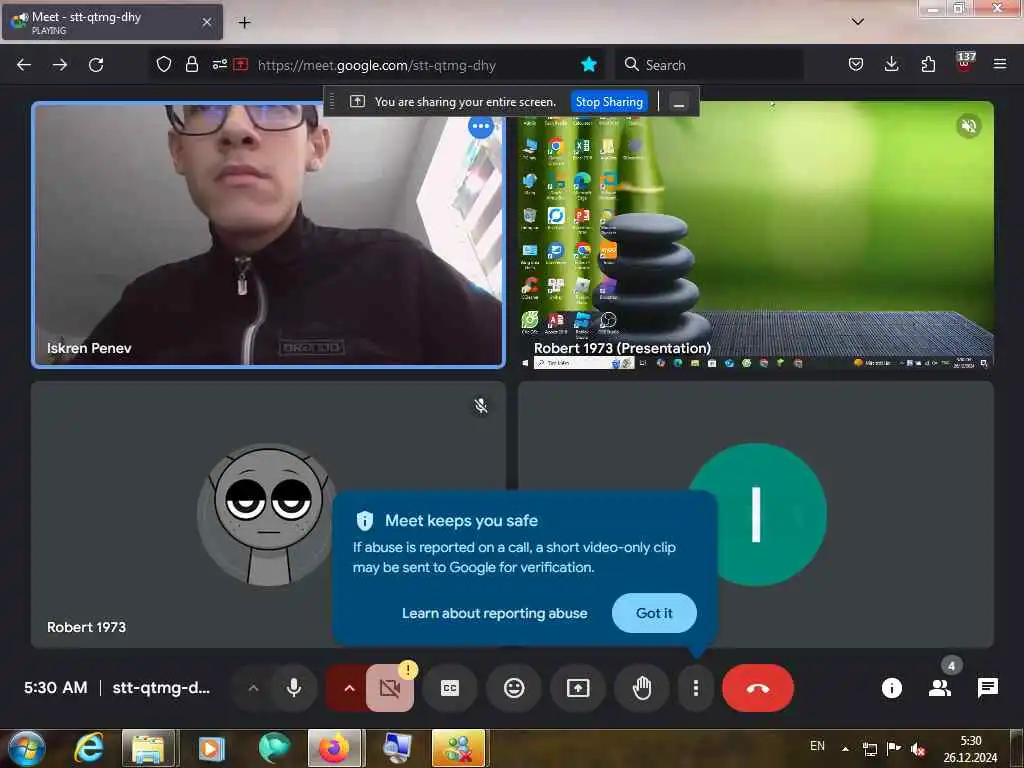Toggle bookmark star for this page
The height and width of the screenshot is (768, 1024).
tap(588, 64)
